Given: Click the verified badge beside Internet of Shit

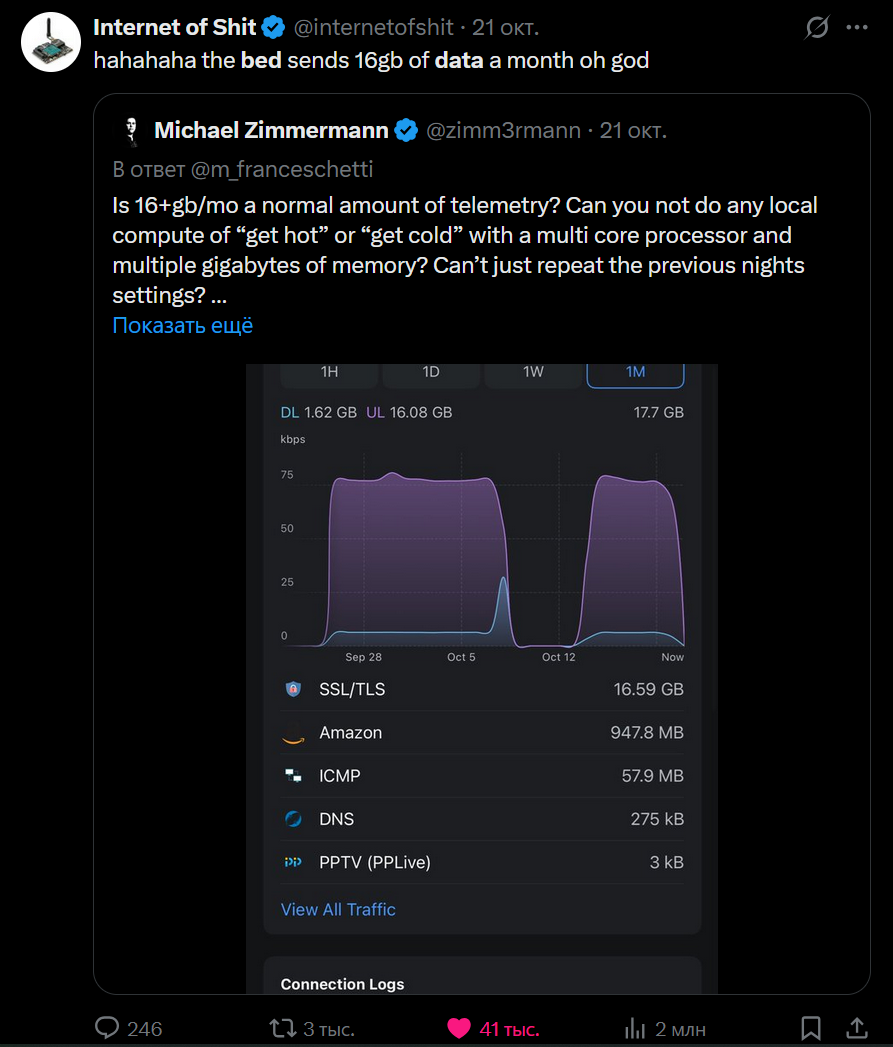Looking at the screenshot, I should (x=275, y=27).
